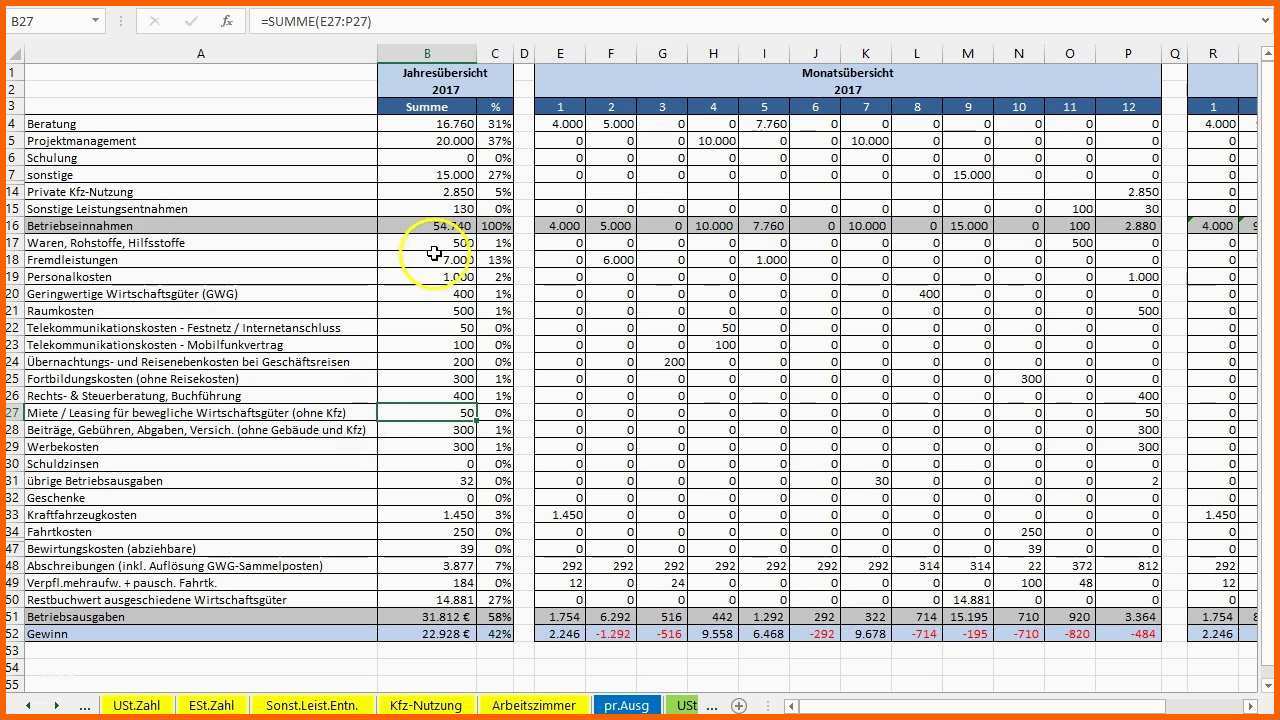Open the Name Box dropdown arrow
The image size is (1280, 720).
96,21
